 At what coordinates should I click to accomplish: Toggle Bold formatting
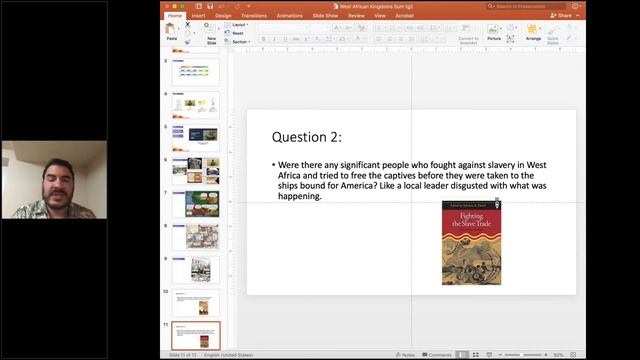coord(264,39)
